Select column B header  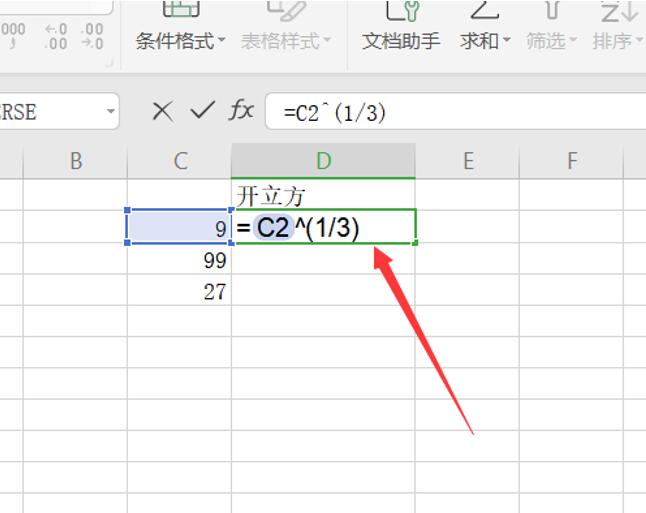tap(75, 161)
